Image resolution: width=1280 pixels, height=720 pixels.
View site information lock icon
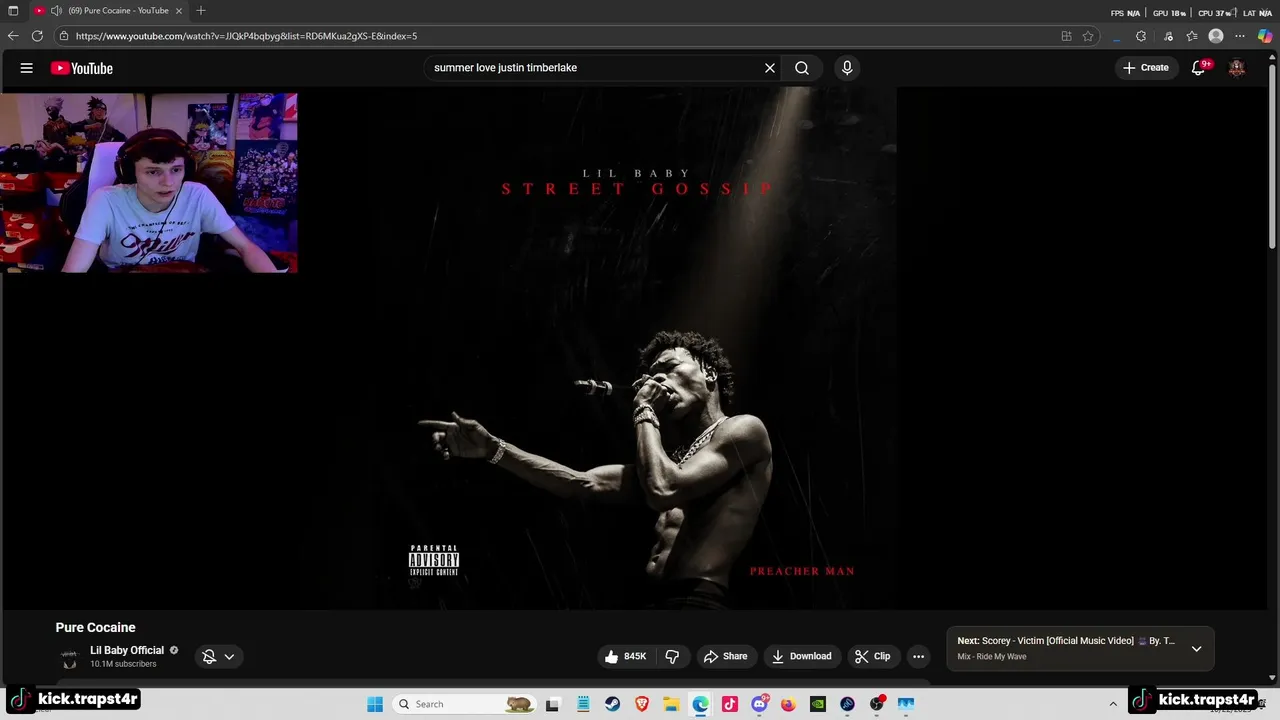tap(64, 36)
